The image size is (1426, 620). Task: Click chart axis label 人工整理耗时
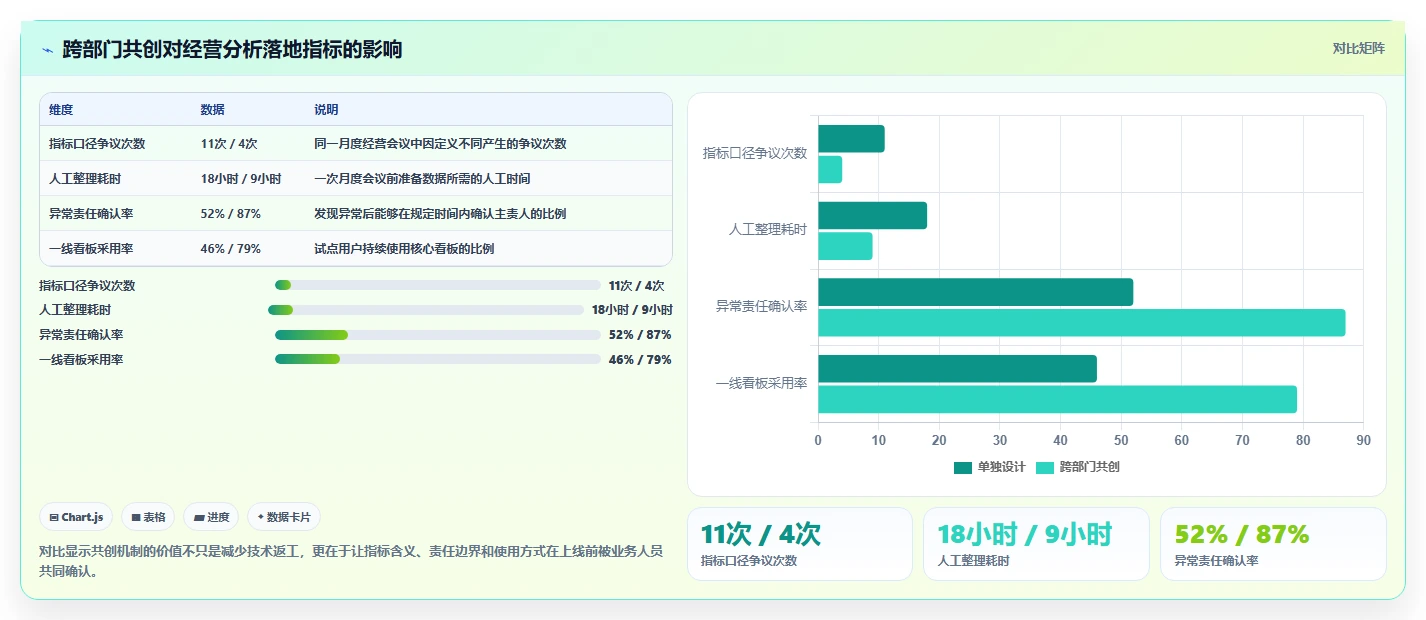coord(768,230)
